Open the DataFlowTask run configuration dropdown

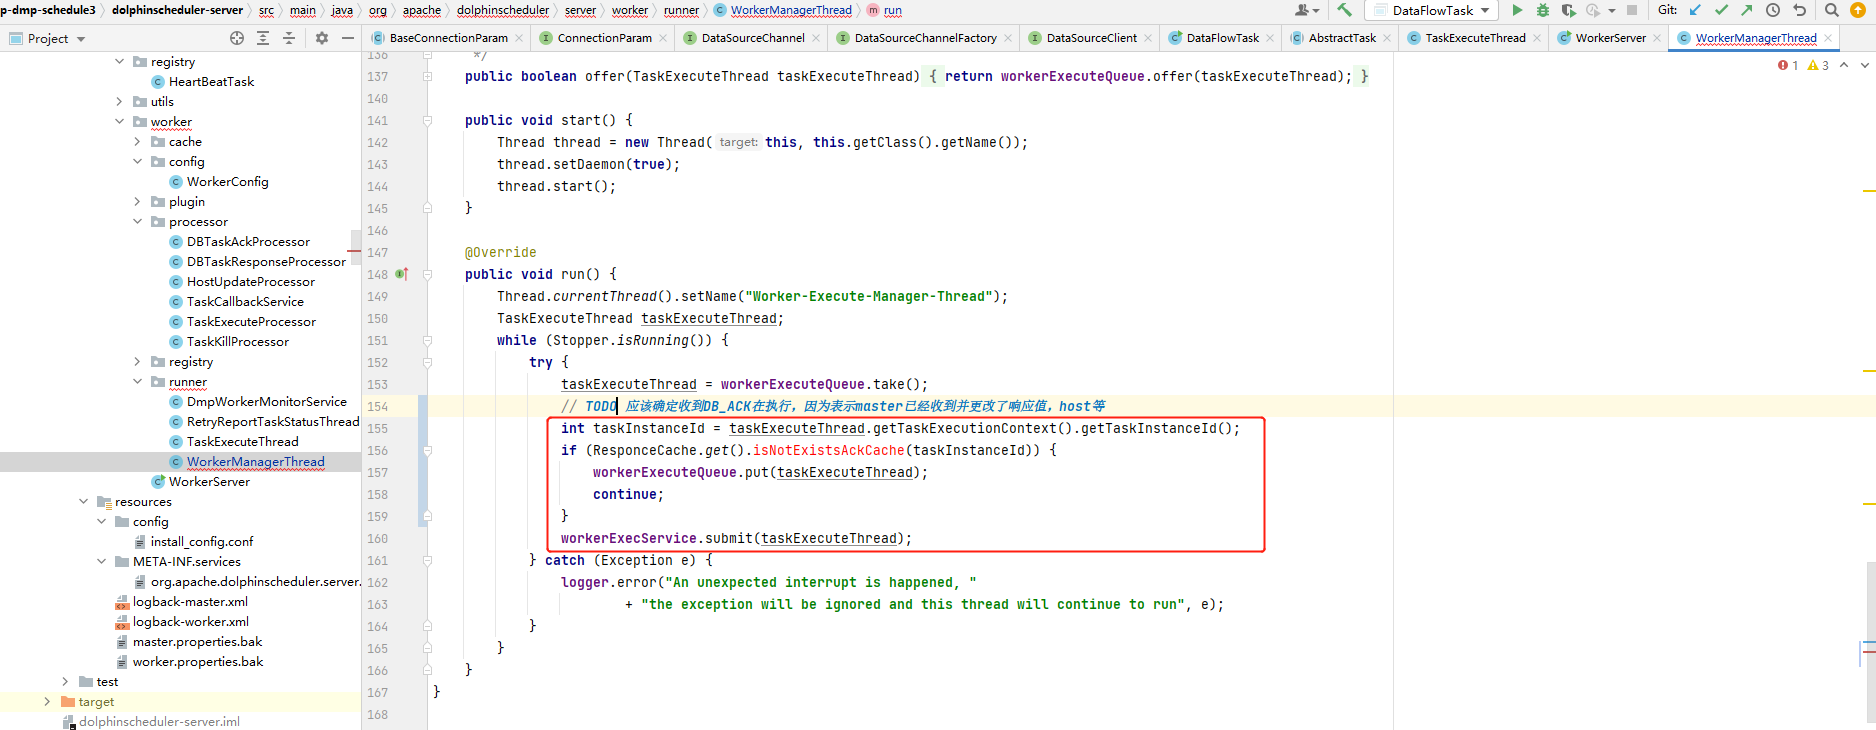[1432, 10]
